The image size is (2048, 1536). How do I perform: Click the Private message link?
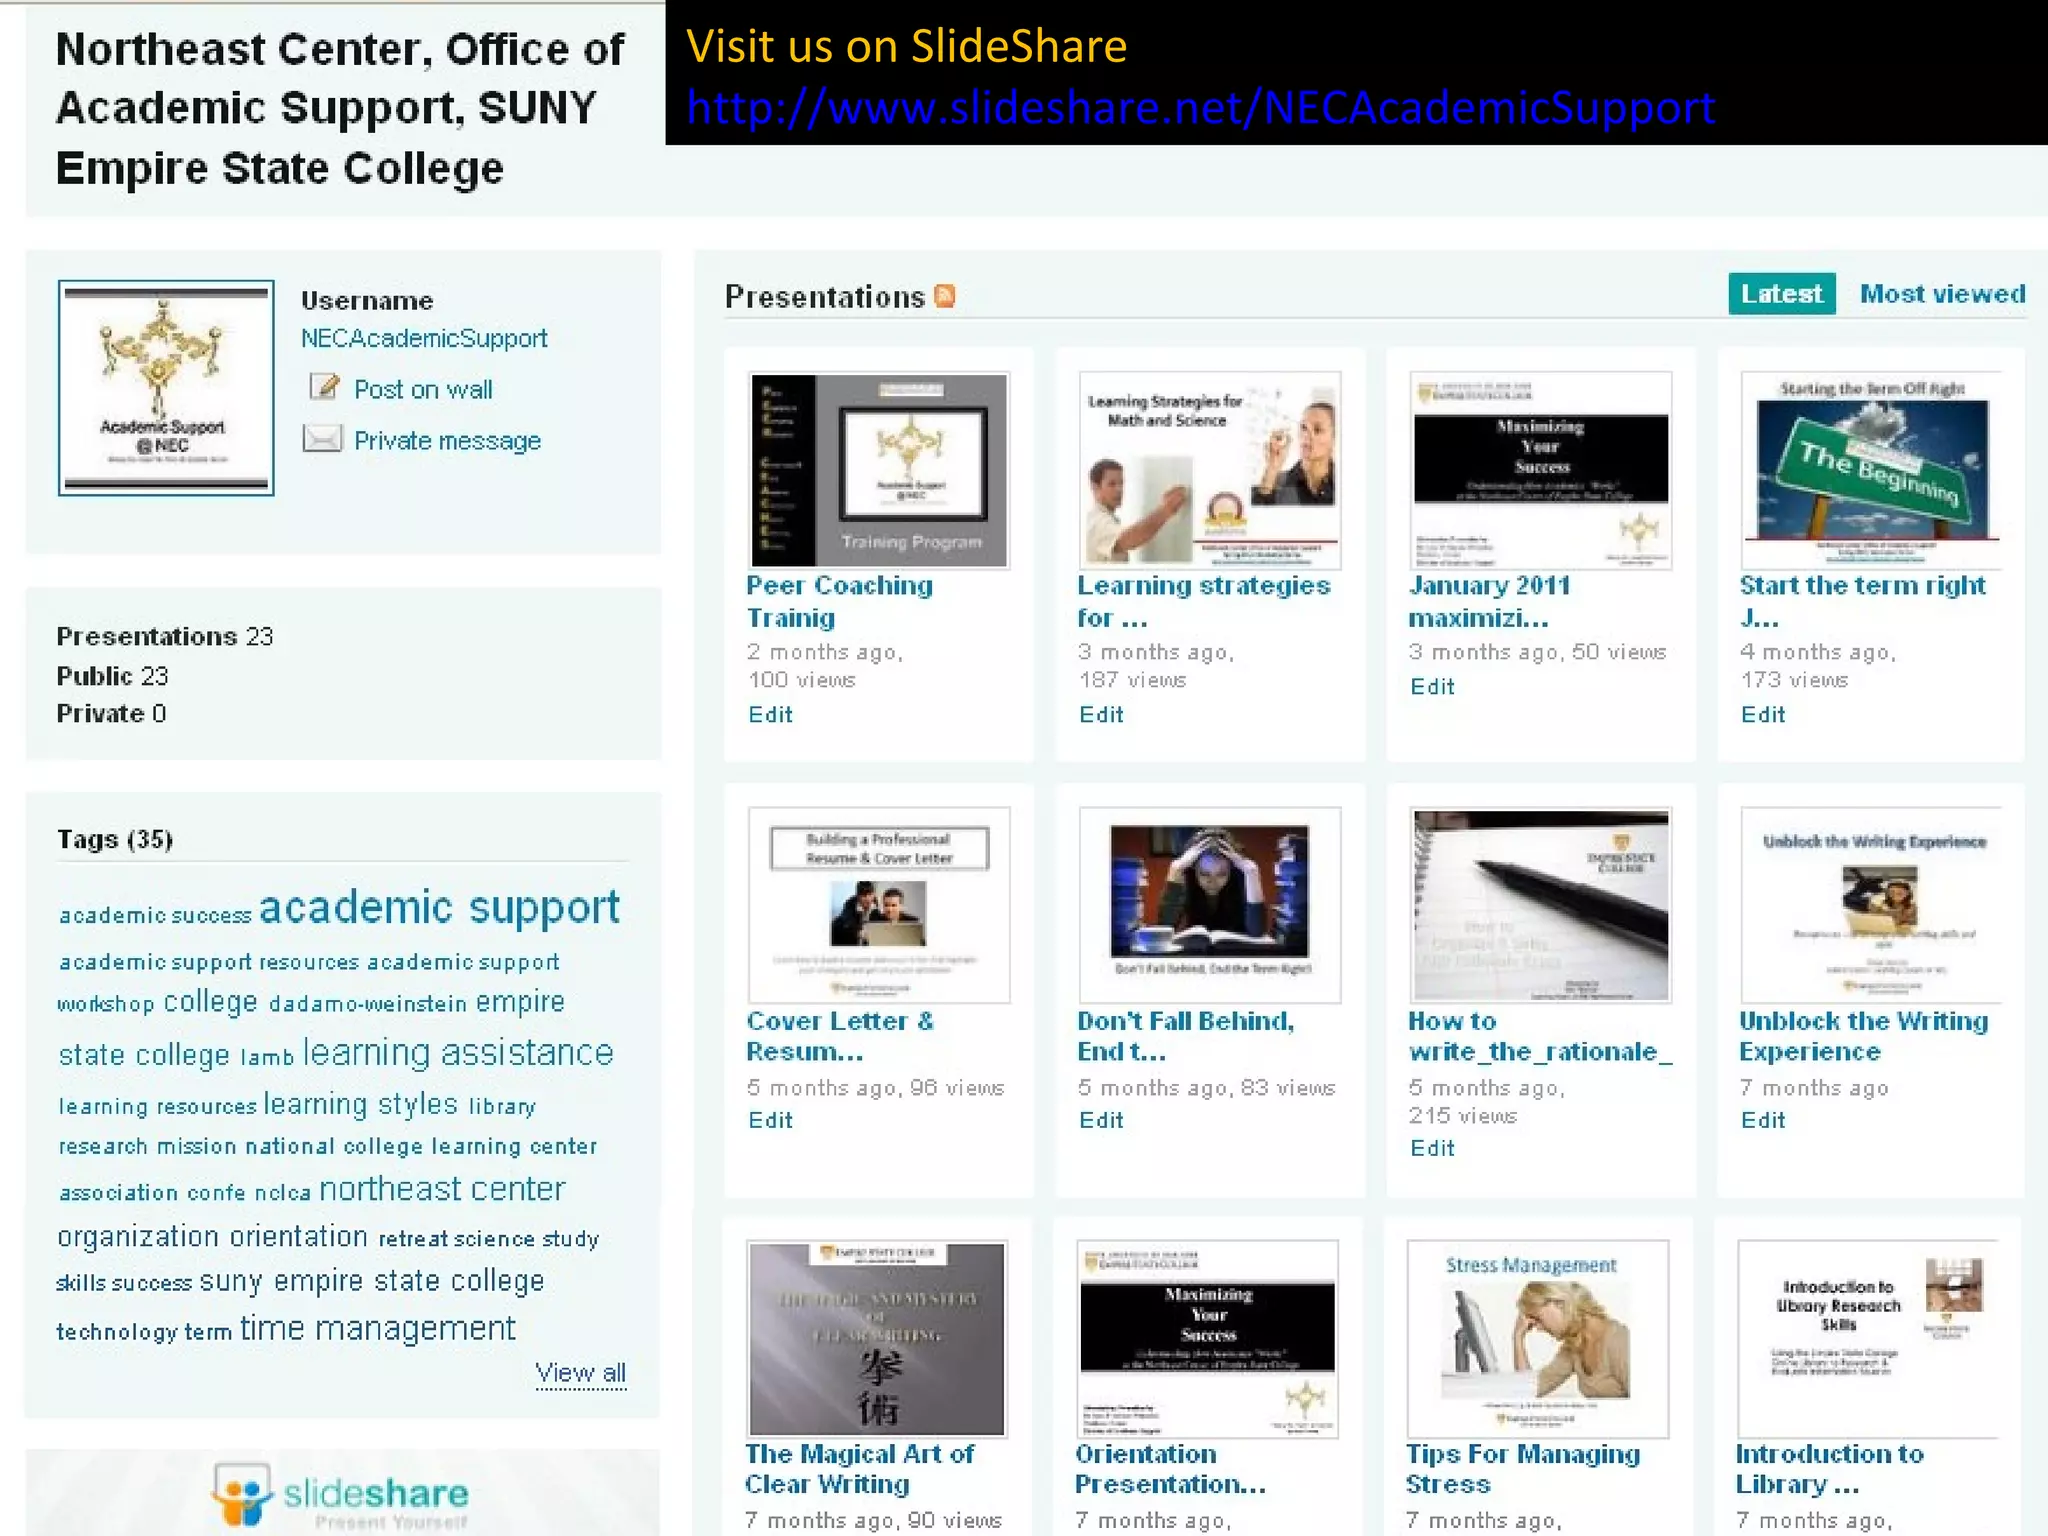pyautogui.click(x=447, y=440)
